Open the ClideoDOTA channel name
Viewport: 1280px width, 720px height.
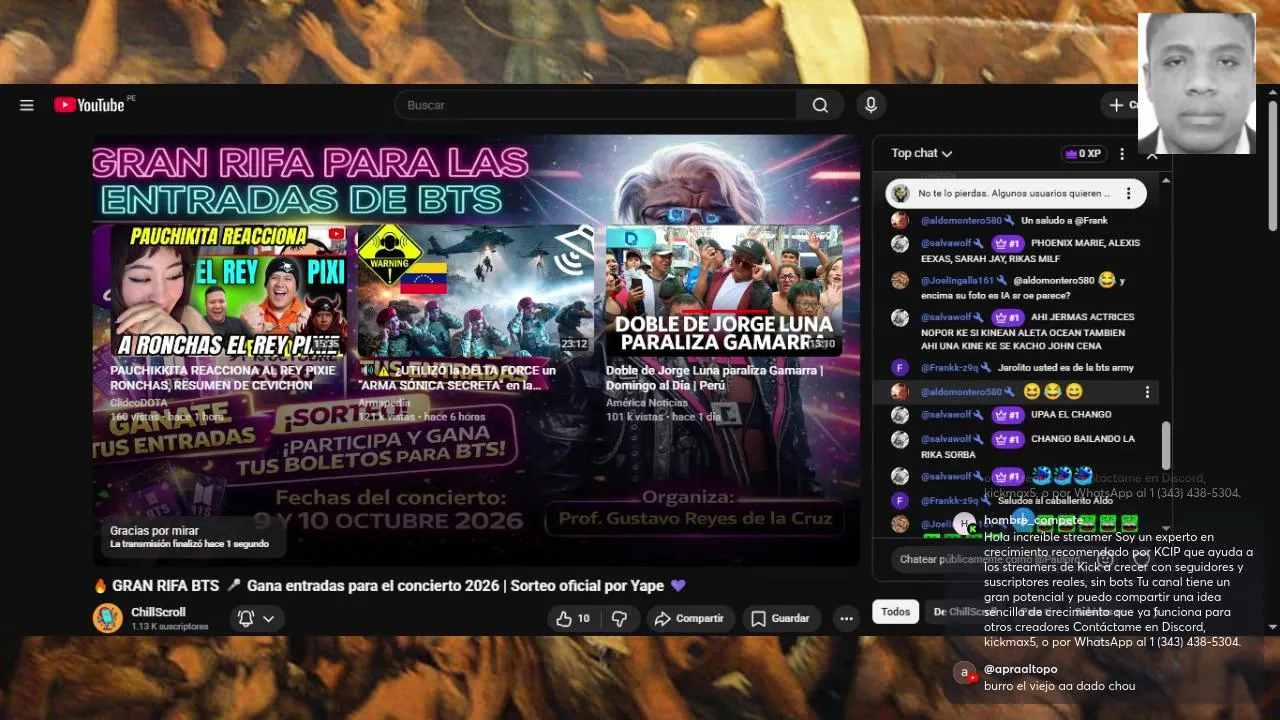point(139,403)
